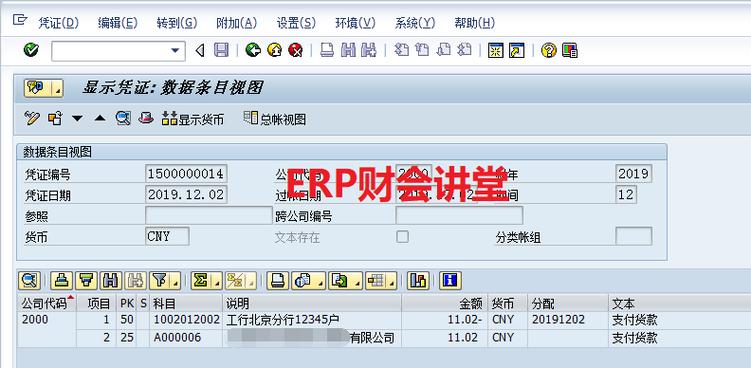Open the Export dropdown button

(345, 281)
